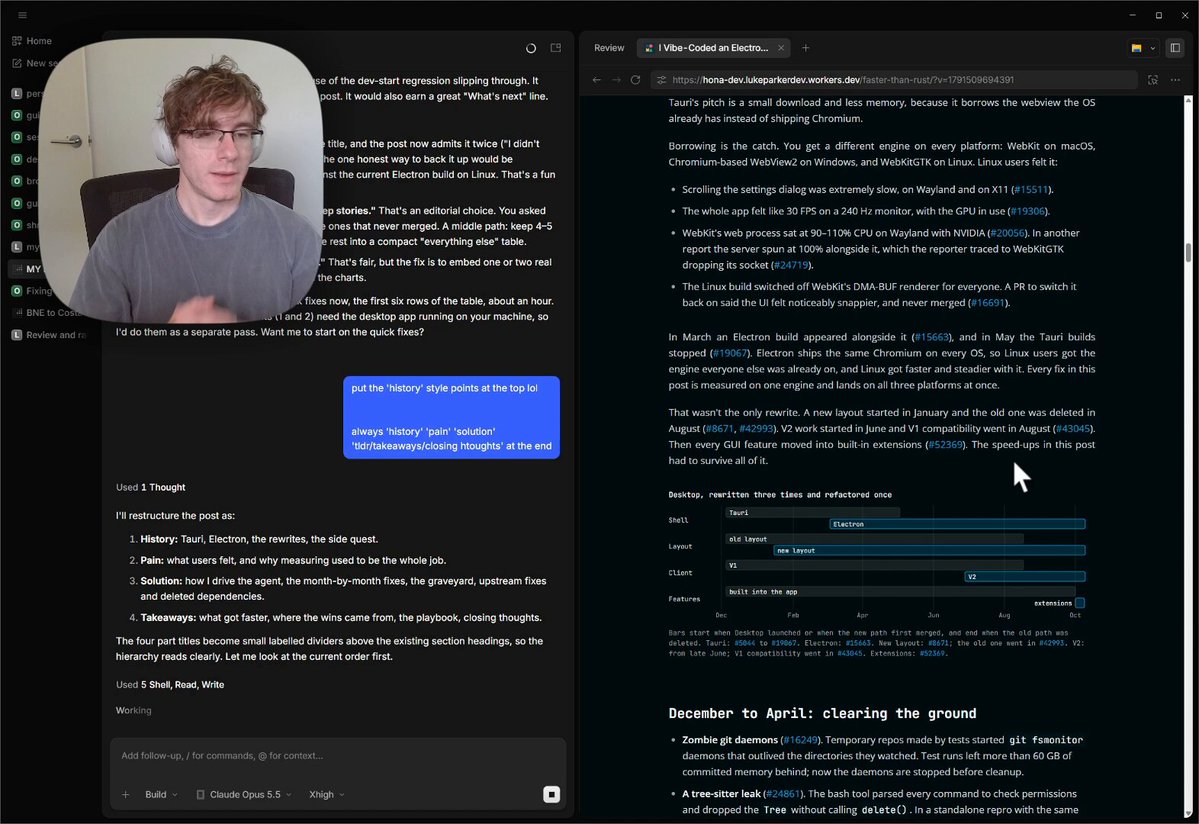Open the hamburger menu in the title bar

click(22, 15)
